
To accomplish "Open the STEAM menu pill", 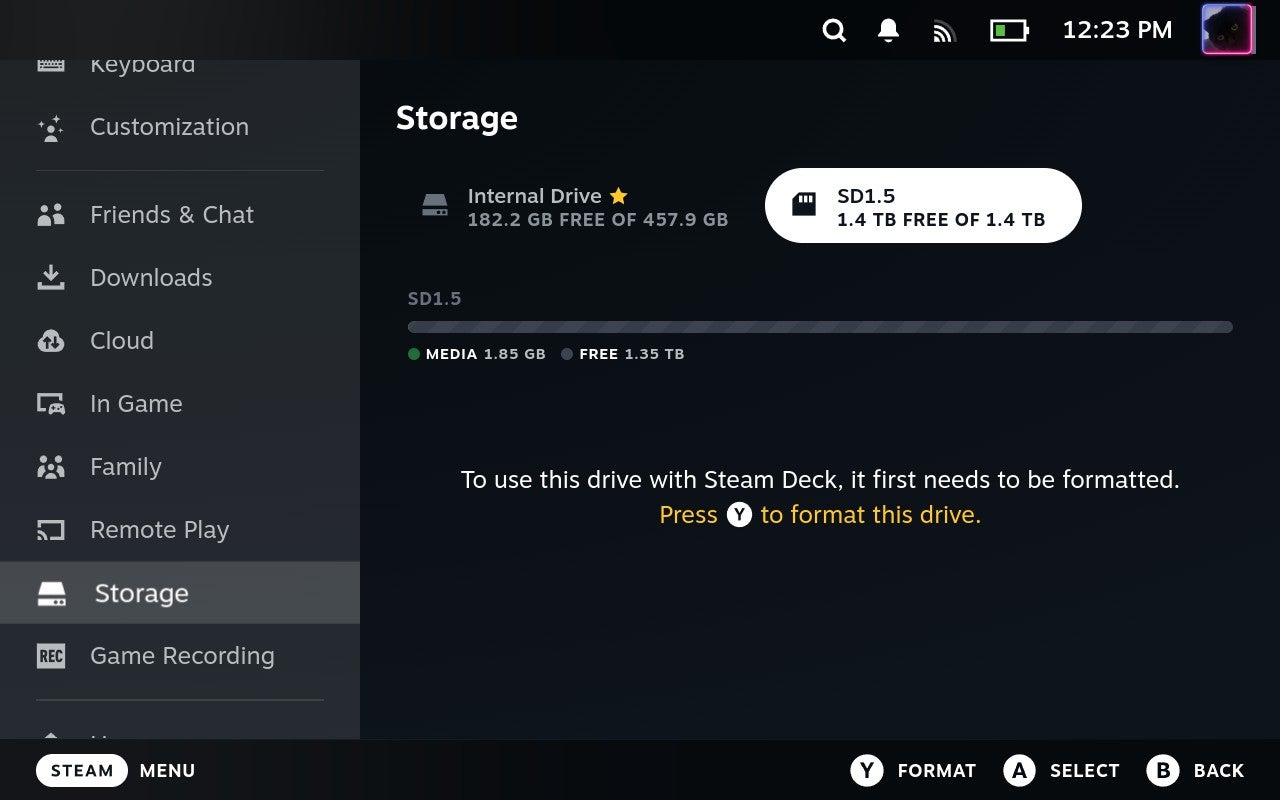I will pos(81,770).
